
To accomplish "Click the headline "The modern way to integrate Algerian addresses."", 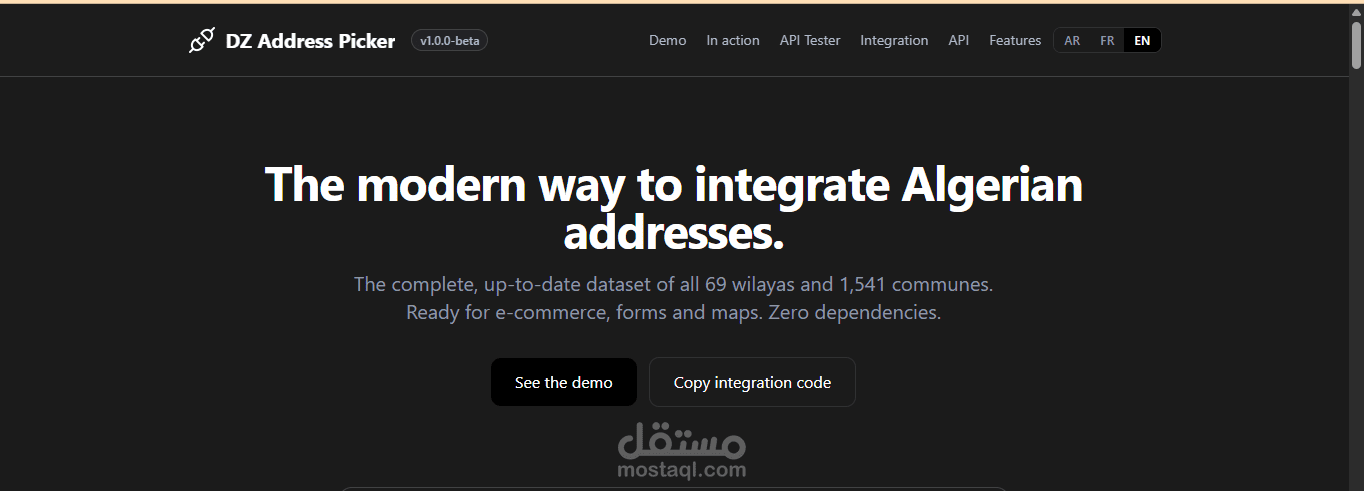I will point(674,209).
